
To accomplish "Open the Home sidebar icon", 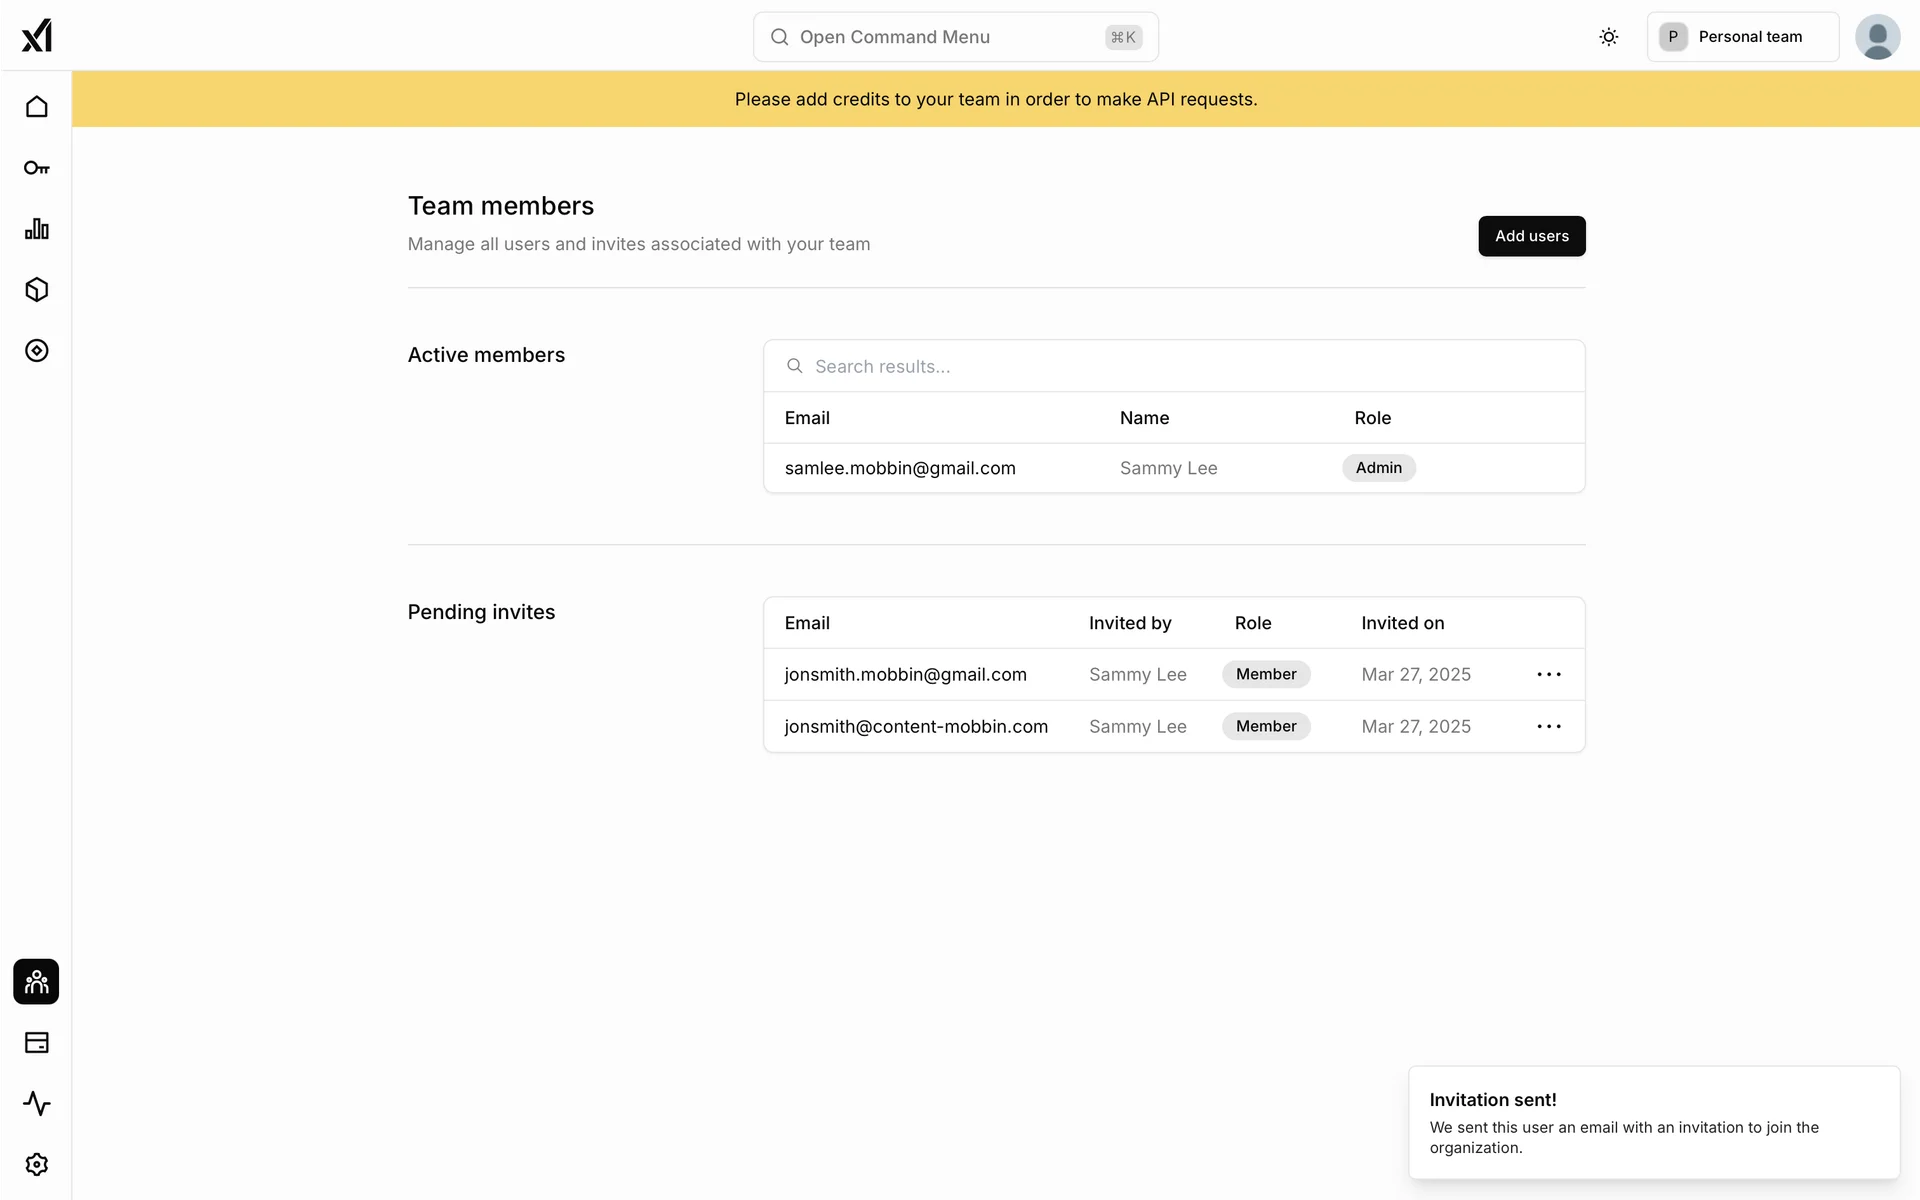I will (37, 107).
